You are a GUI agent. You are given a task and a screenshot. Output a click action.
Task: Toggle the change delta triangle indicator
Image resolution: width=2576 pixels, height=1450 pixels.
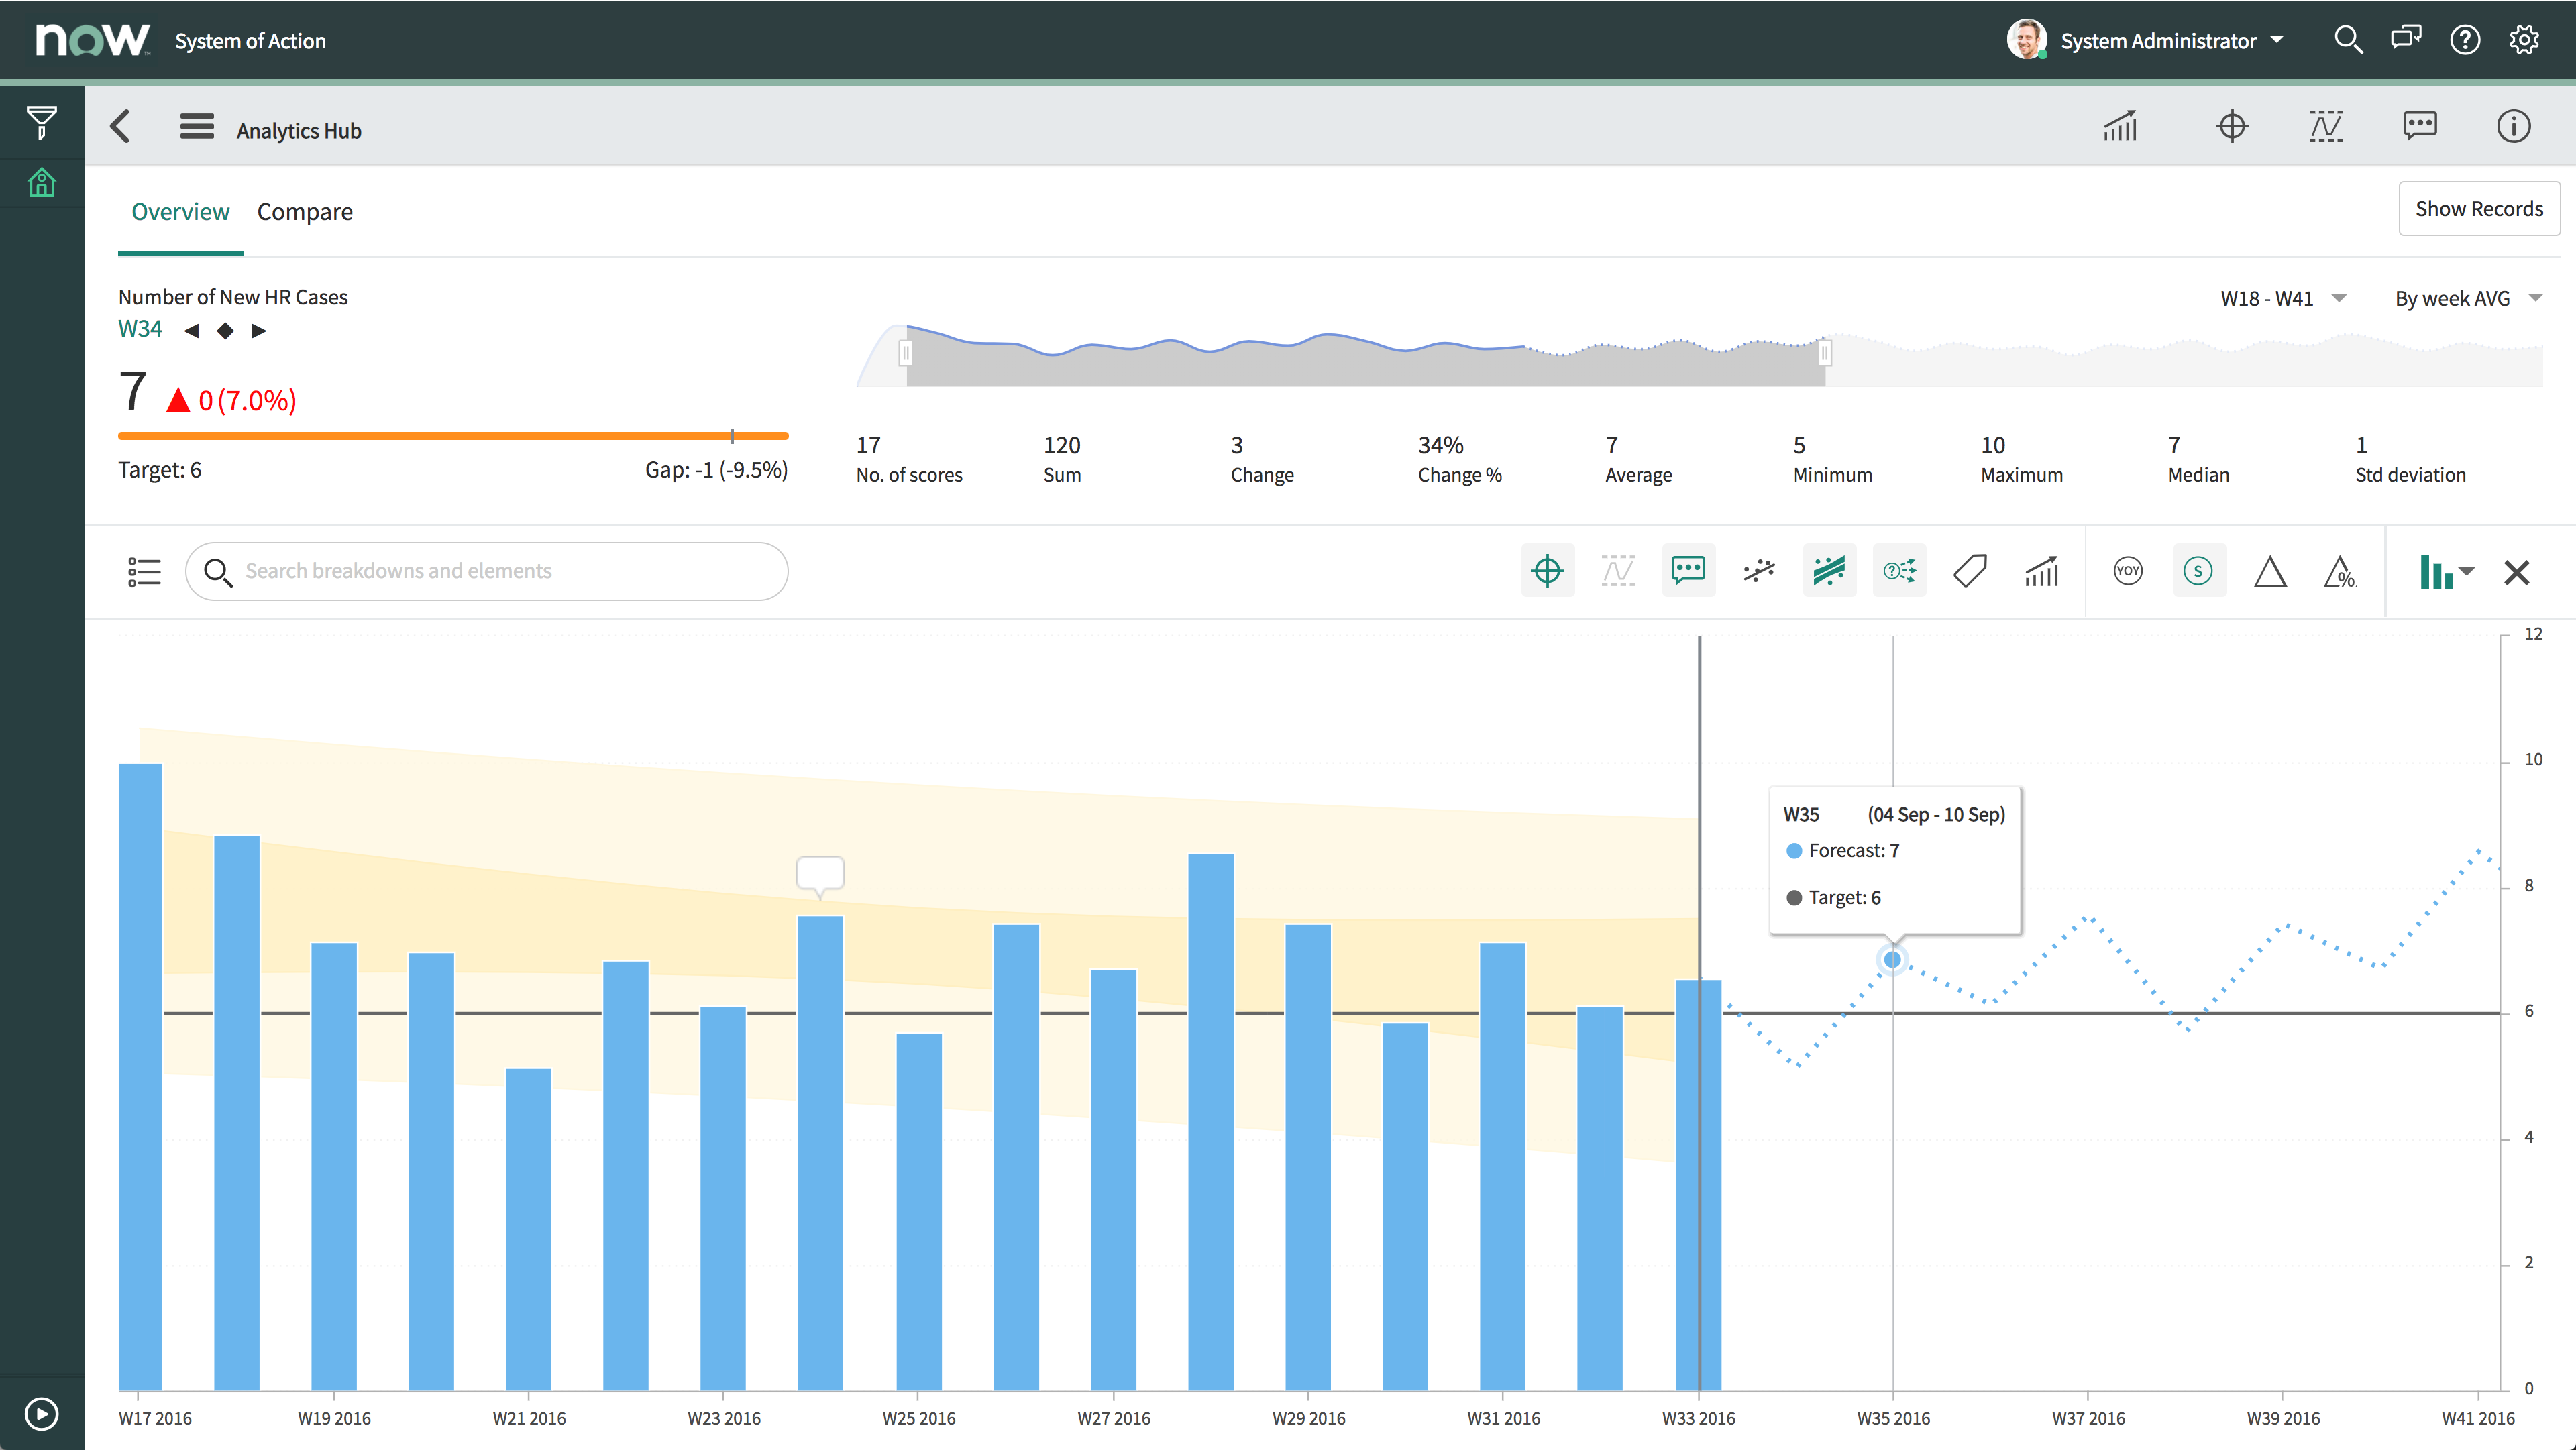click(x=2271, y=572)
